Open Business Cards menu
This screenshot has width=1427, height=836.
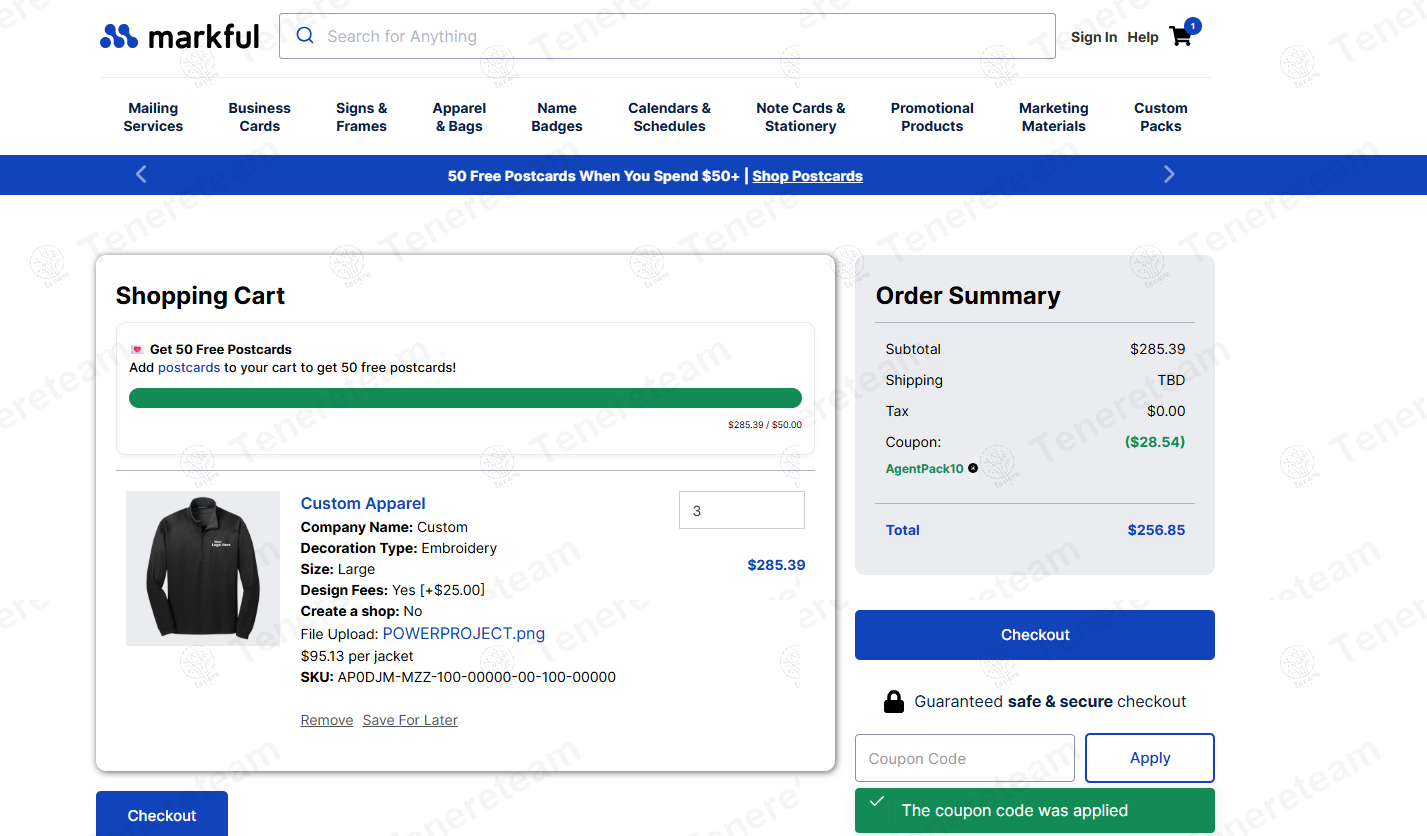(260, 117)
